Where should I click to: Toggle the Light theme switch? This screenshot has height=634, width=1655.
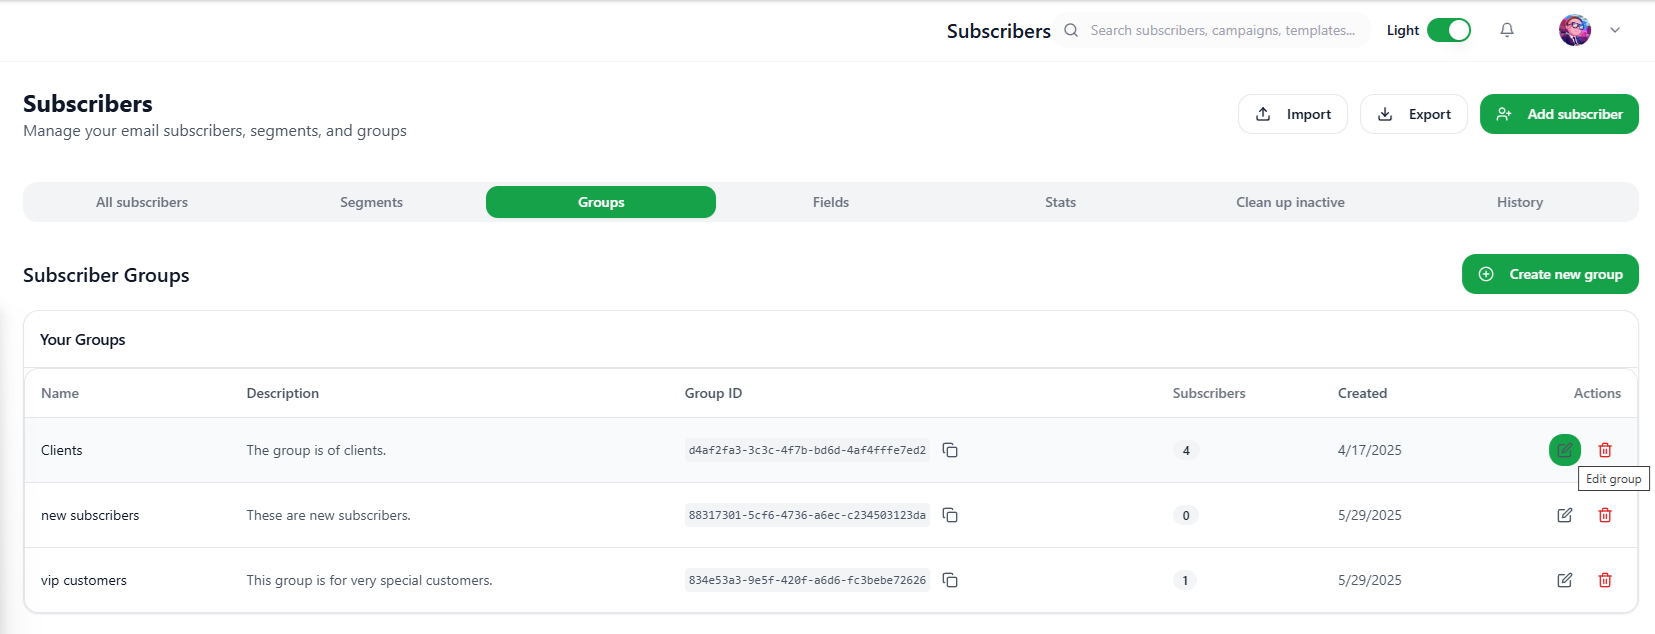pos(1448,30)
